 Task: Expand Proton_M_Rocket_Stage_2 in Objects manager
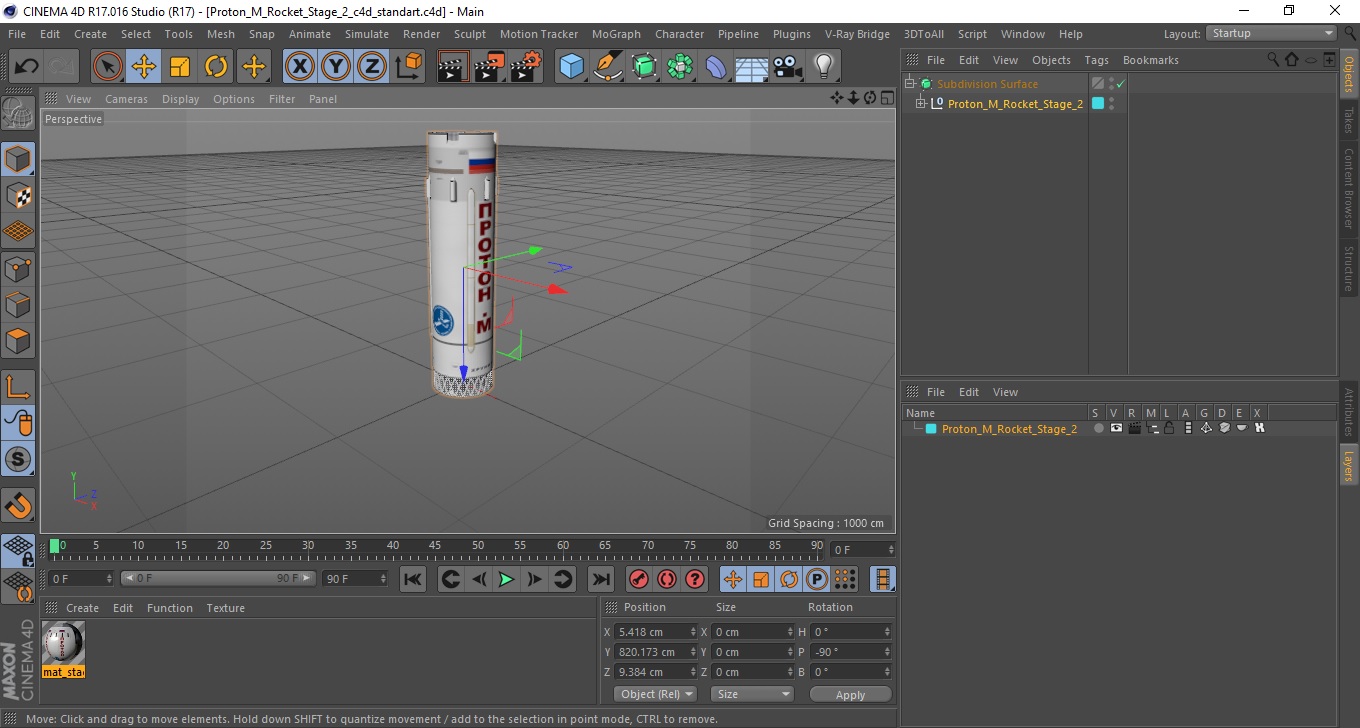[x=921, y=104]
